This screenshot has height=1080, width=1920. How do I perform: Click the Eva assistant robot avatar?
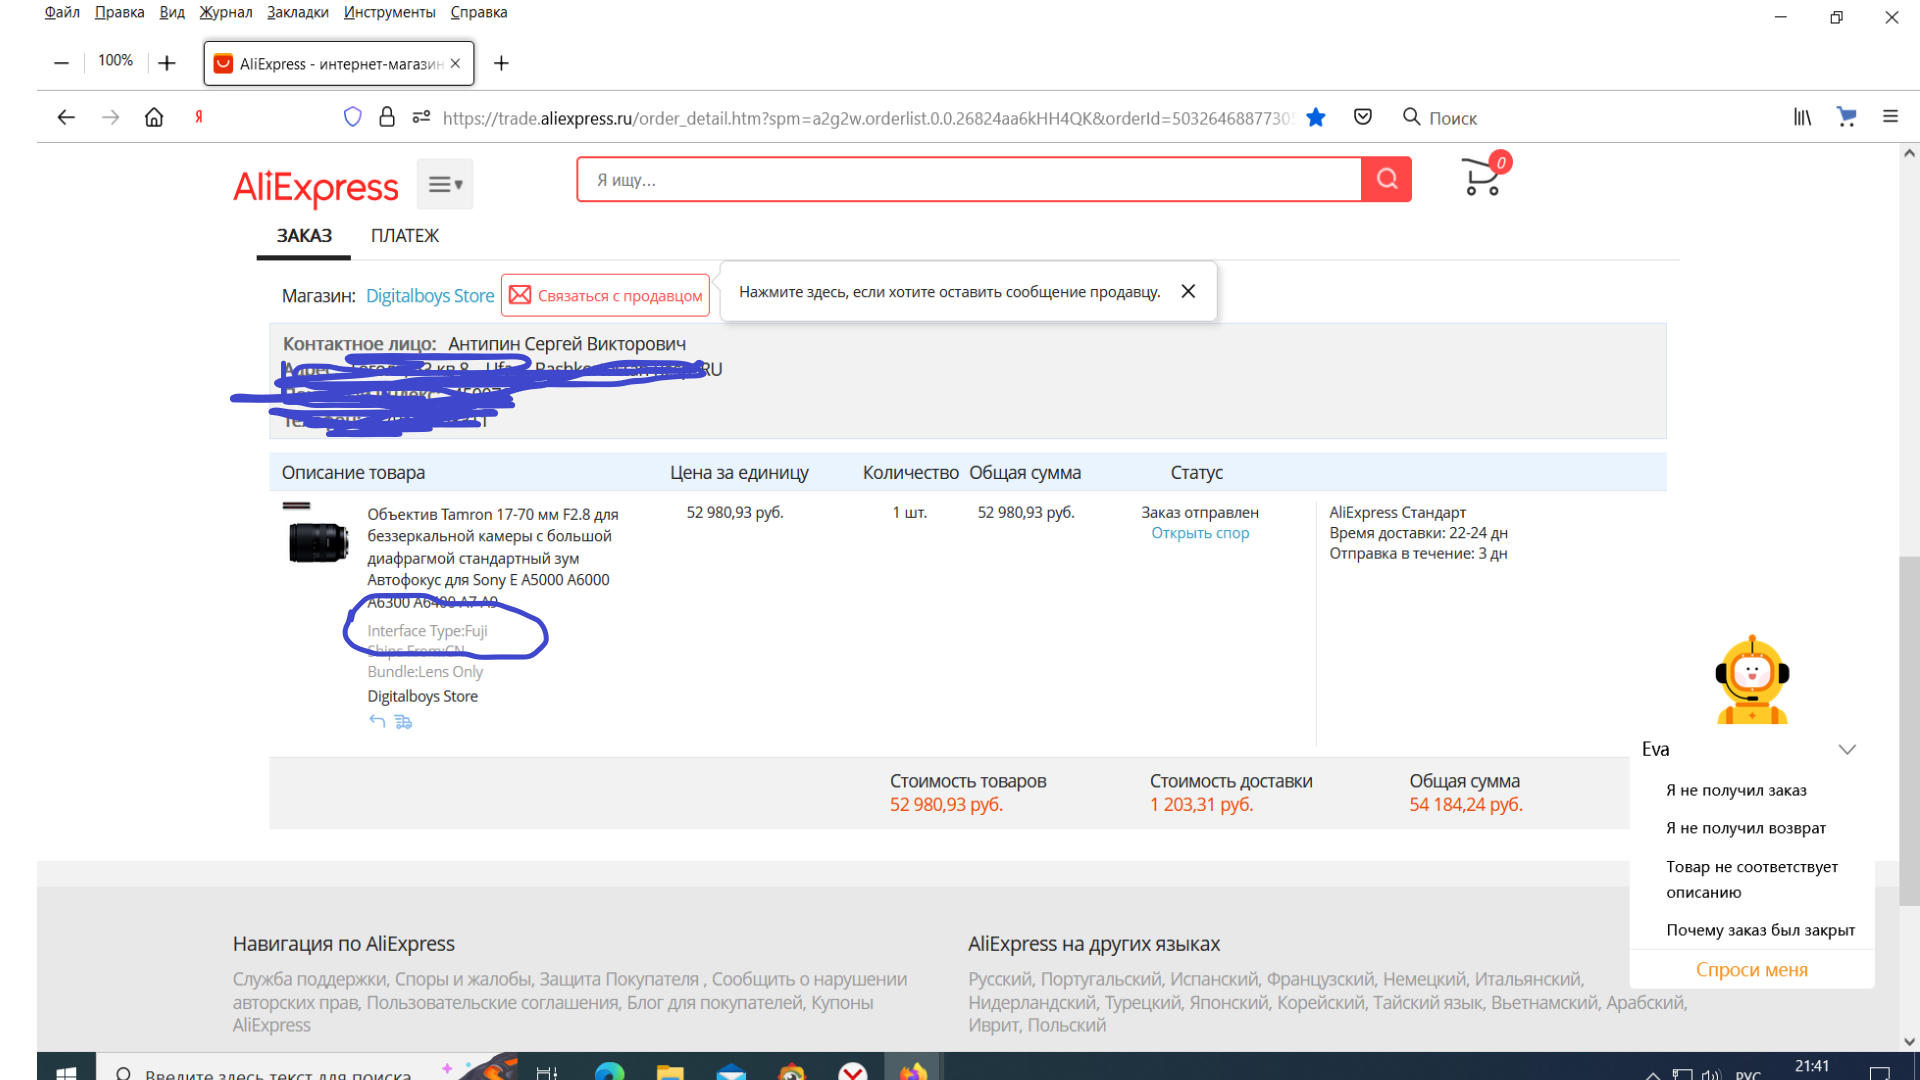1752,680
